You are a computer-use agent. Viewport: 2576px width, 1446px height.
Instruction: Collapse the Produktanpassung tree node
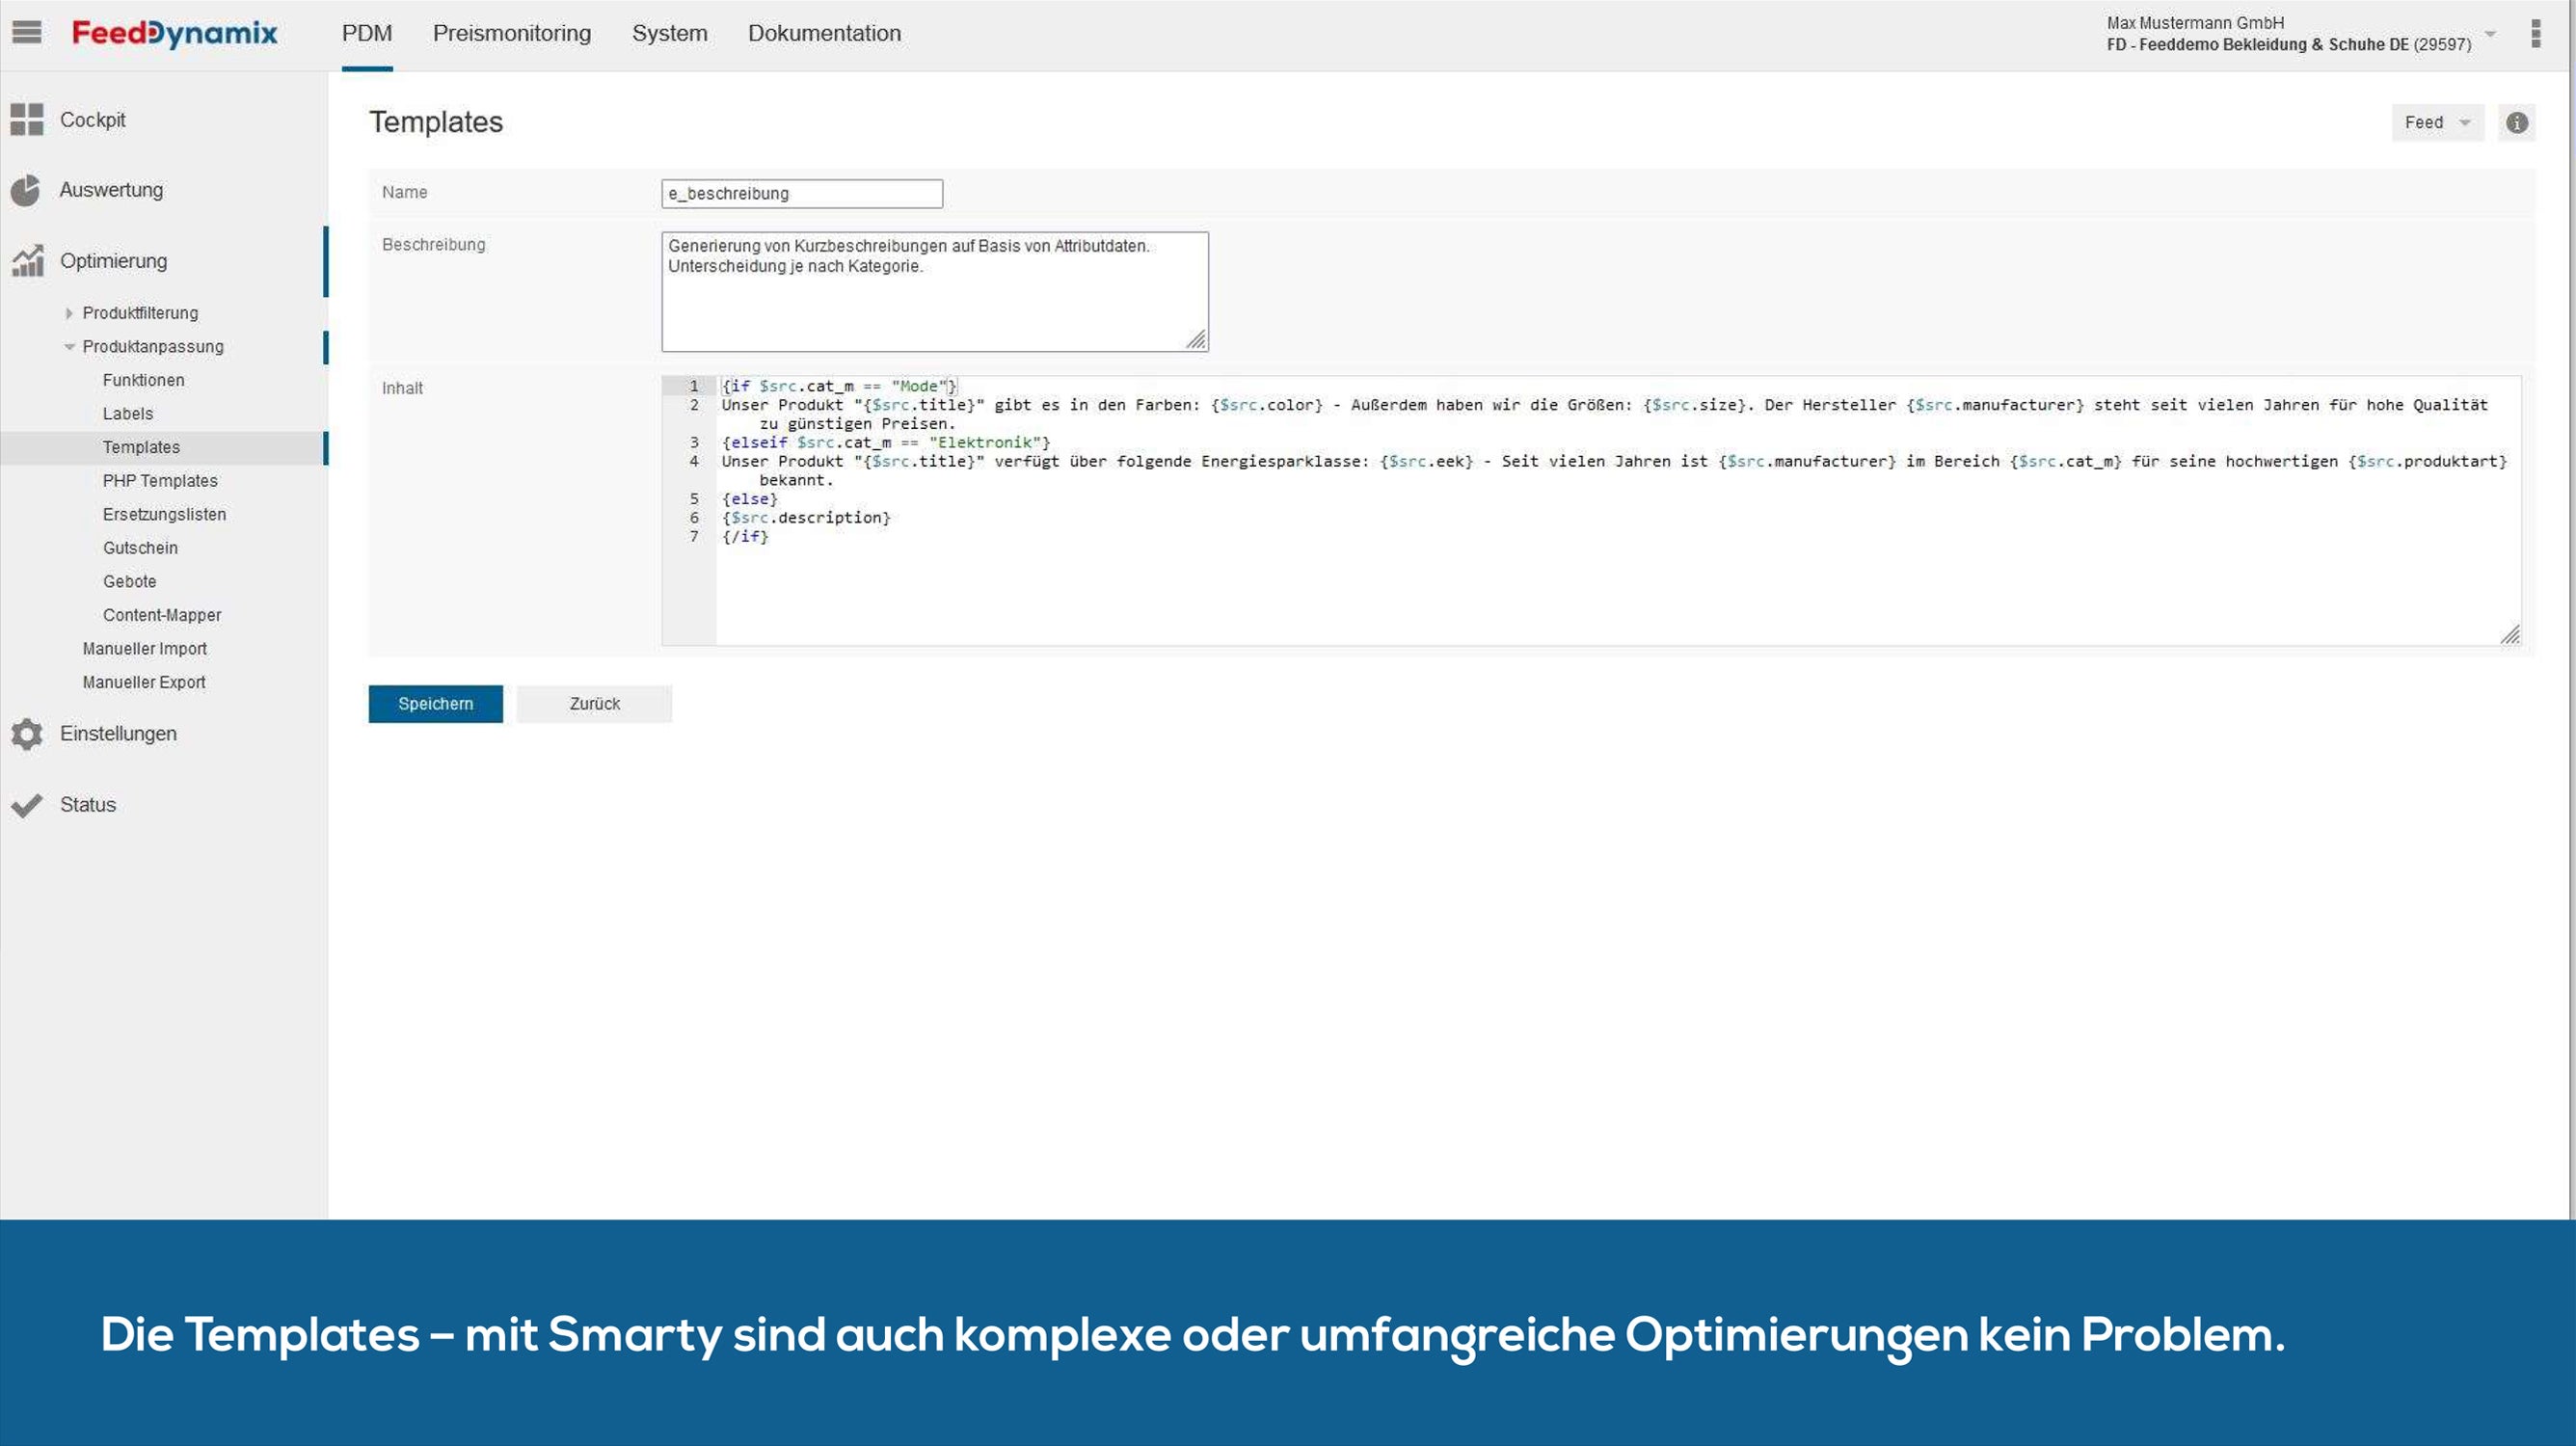point(69,347)
